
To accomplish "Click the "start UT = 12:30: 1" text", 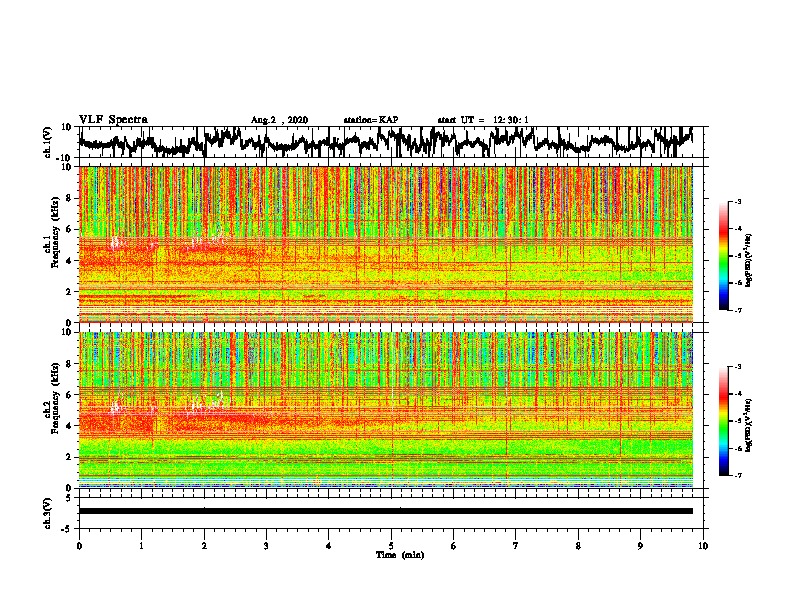I will point(483,120).
